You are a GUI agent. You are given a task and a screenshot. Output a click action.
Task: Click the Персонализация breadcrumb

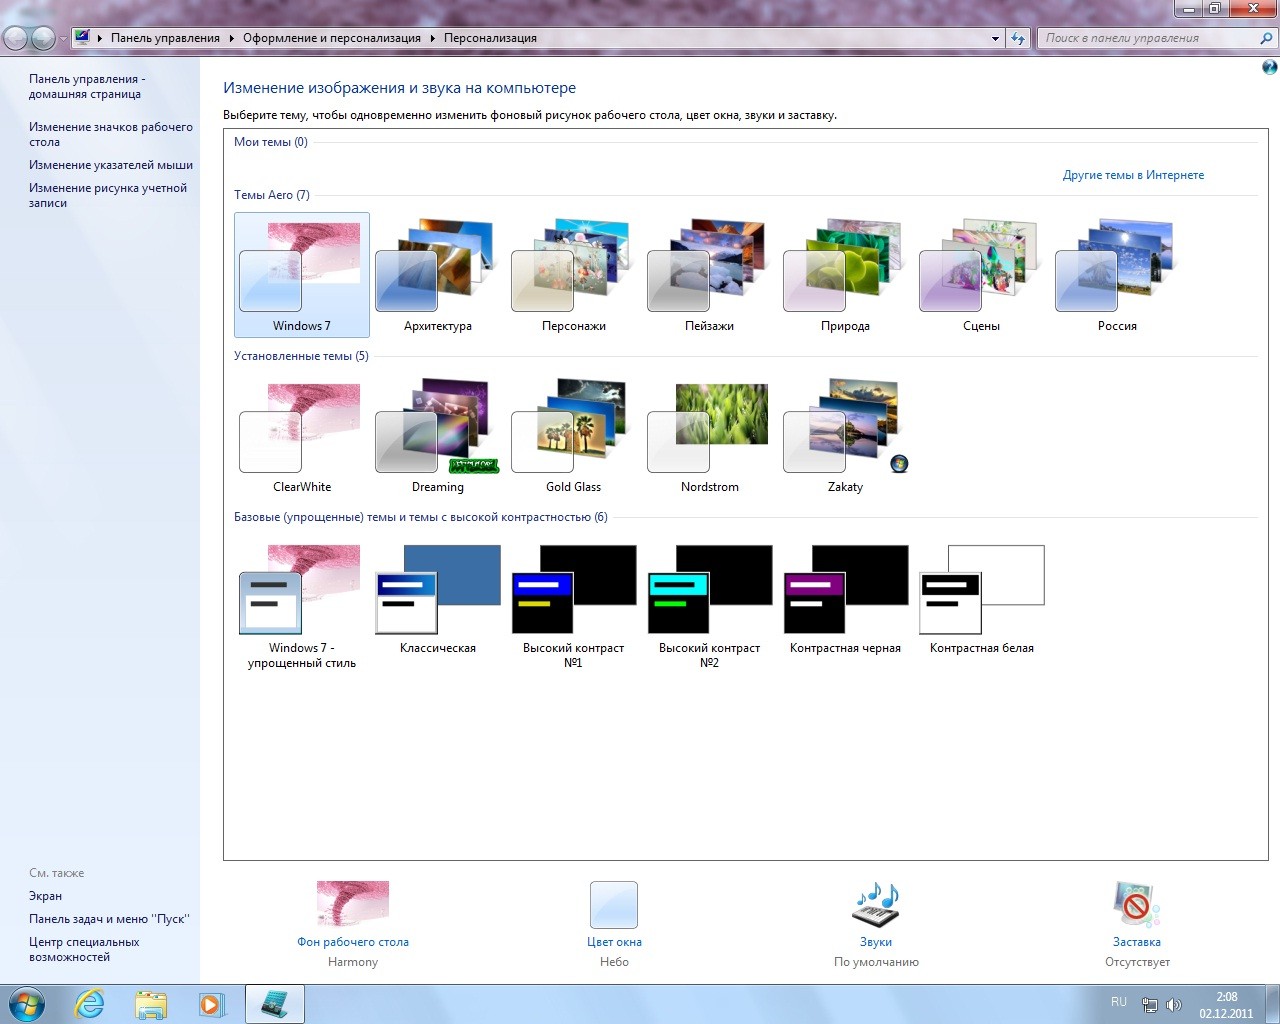[x=490, y=38]
